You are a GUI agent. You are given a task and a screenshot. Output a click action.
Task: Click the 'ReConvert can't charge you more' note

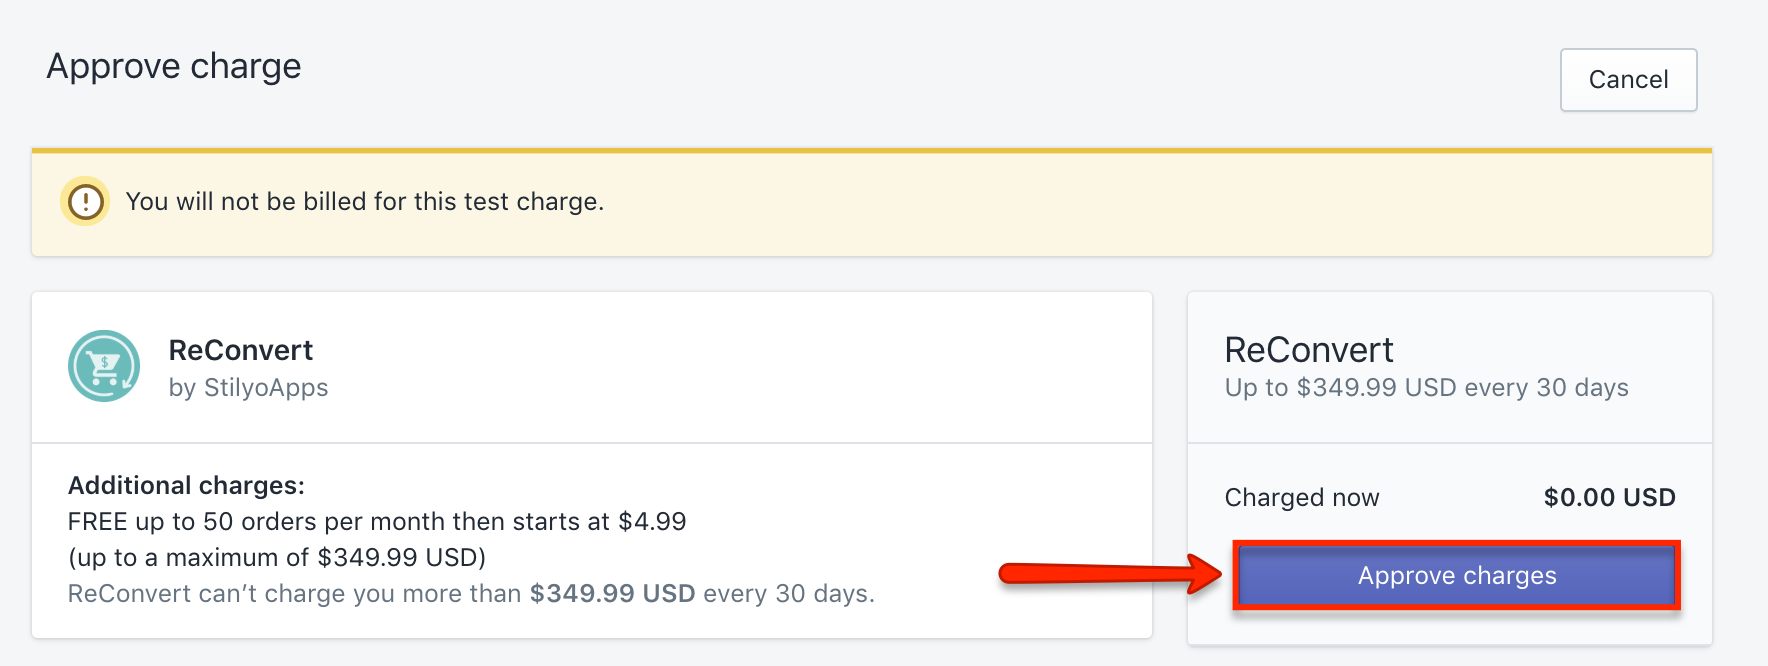[471, 593]
